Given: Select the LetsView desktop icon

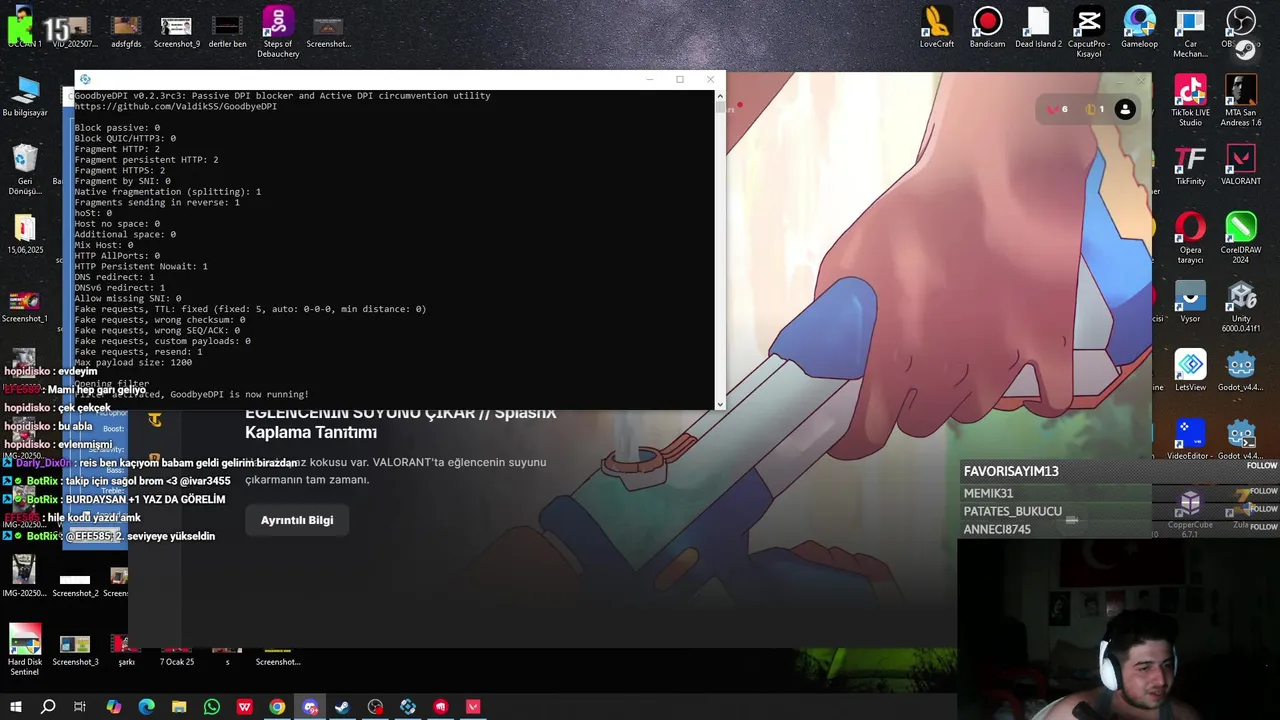Looking at the screenshot, I should pos(1190,370).
